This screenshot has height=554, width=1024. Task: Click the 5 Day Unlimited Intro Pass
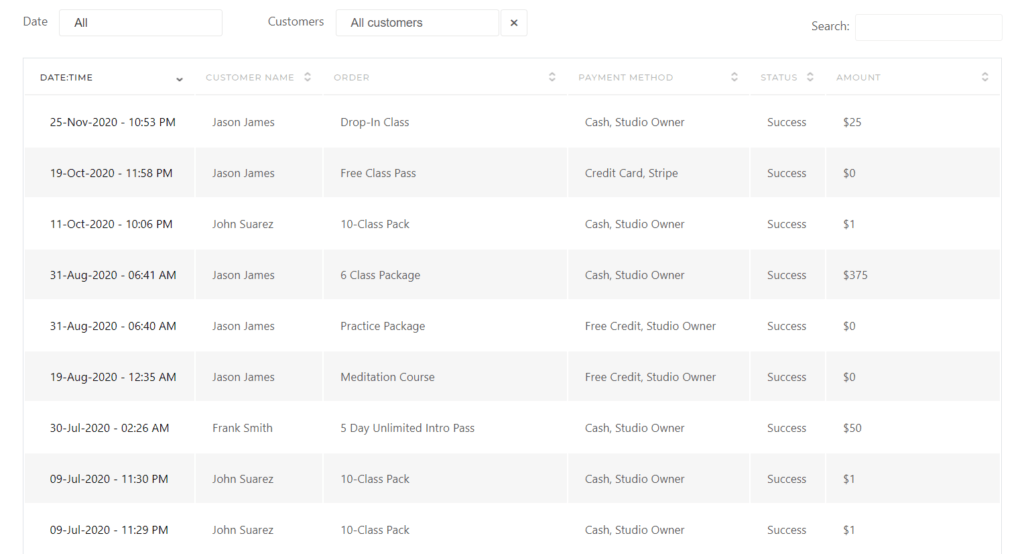click(407, 428)
